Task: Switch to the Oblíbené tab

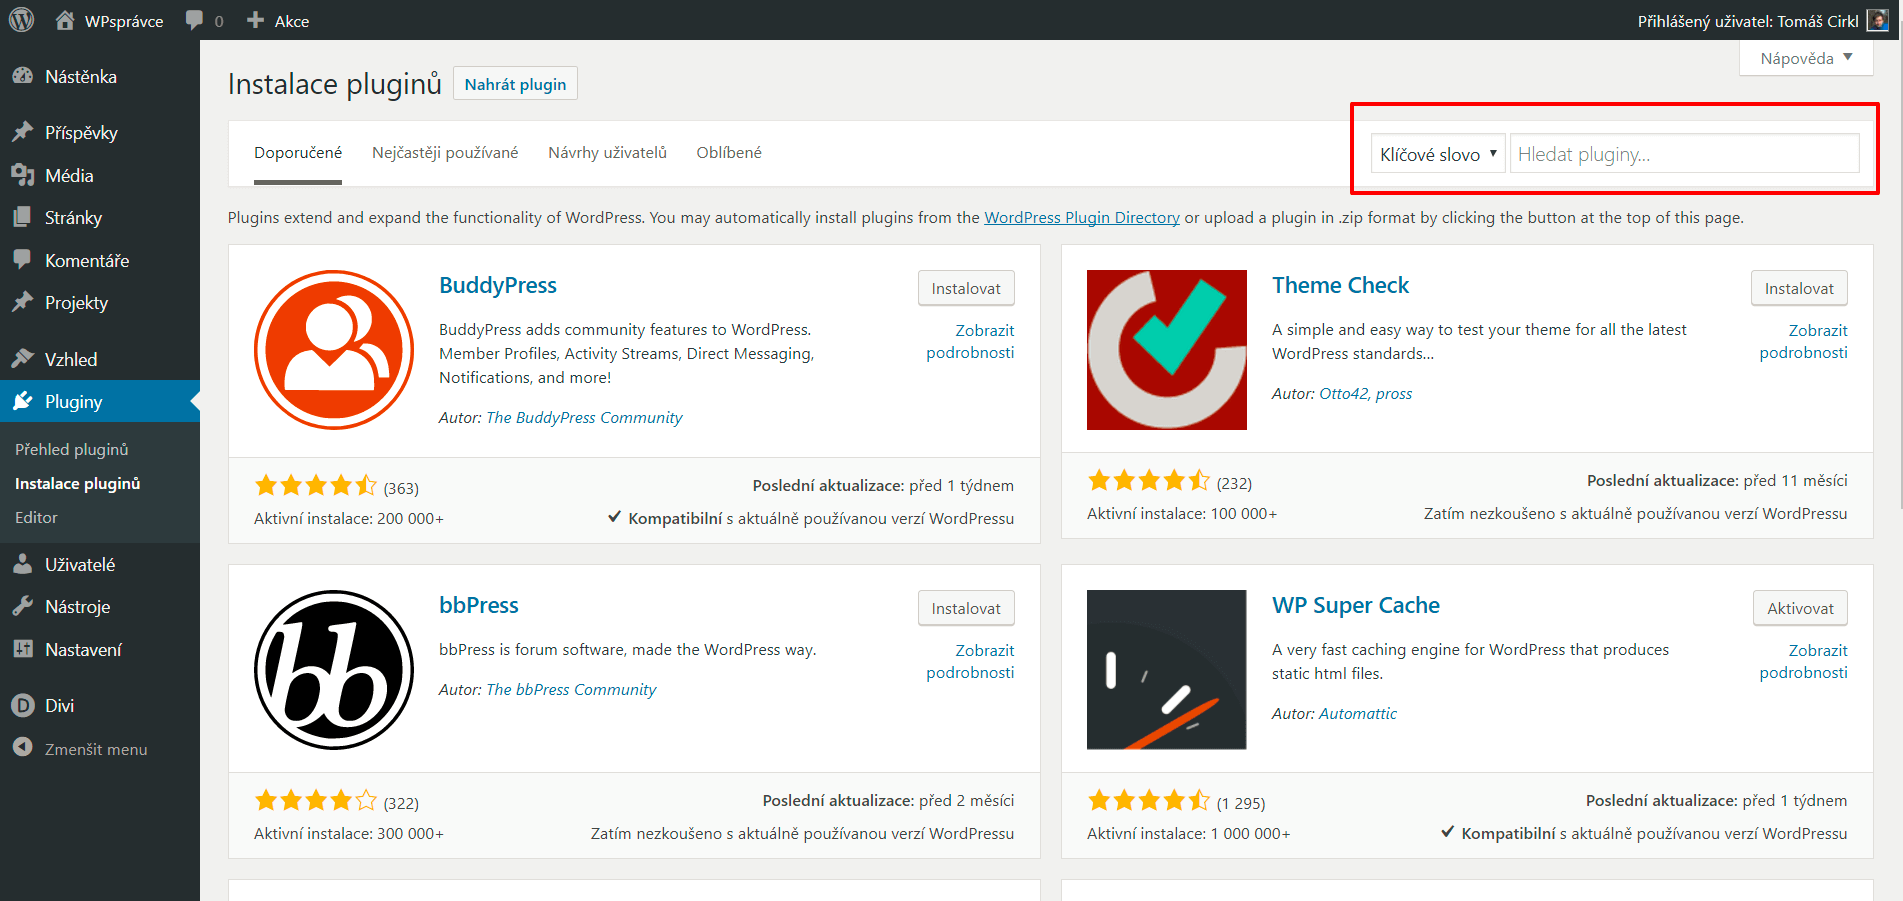Action: pos(729,153)
